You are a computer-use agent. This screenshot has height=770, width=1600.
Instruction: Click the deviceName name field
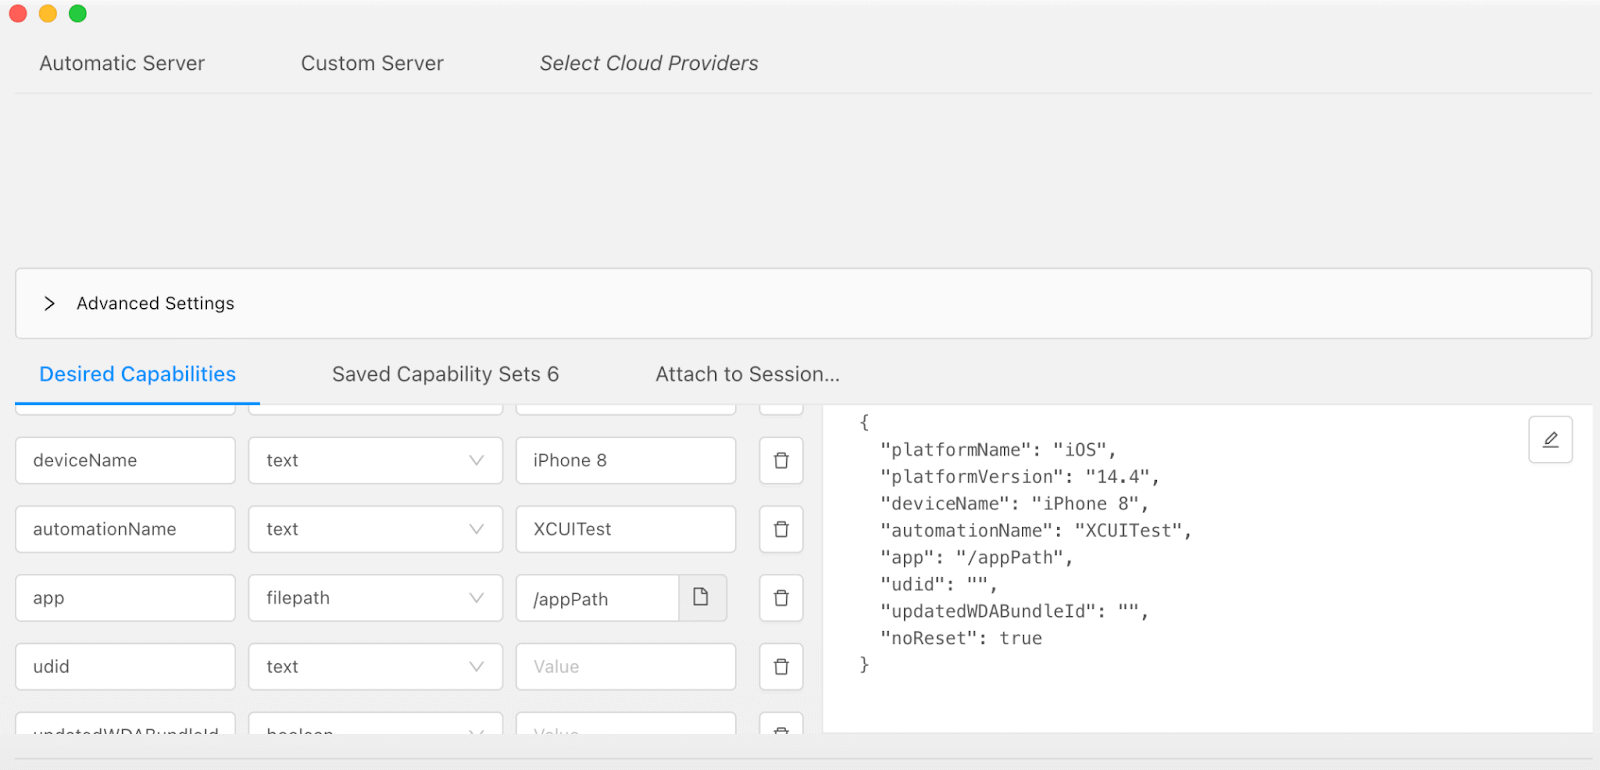[x=125, y=460]
